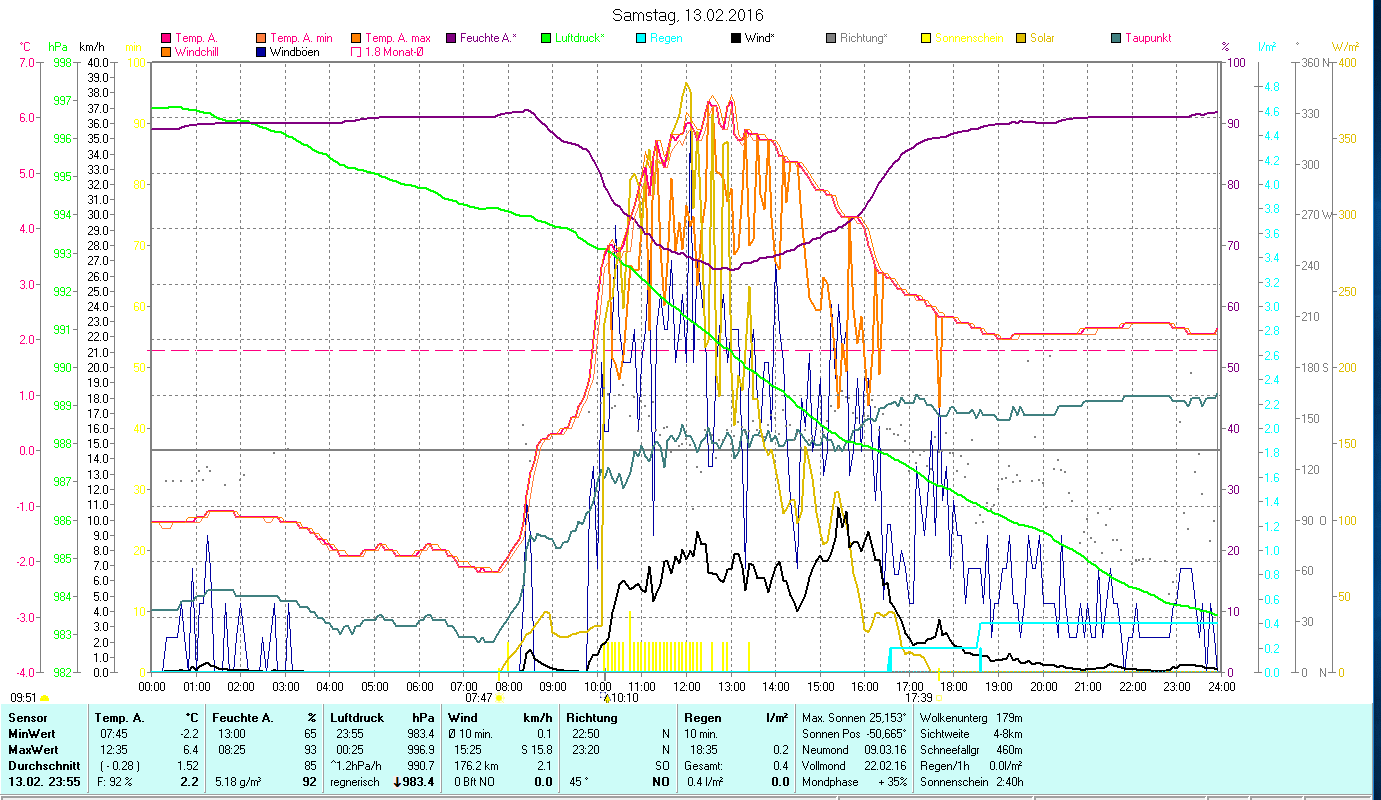1381x800 pixels.
Task: Click the yellow sun icon beside 09:51
Action: tap(44, 698)
